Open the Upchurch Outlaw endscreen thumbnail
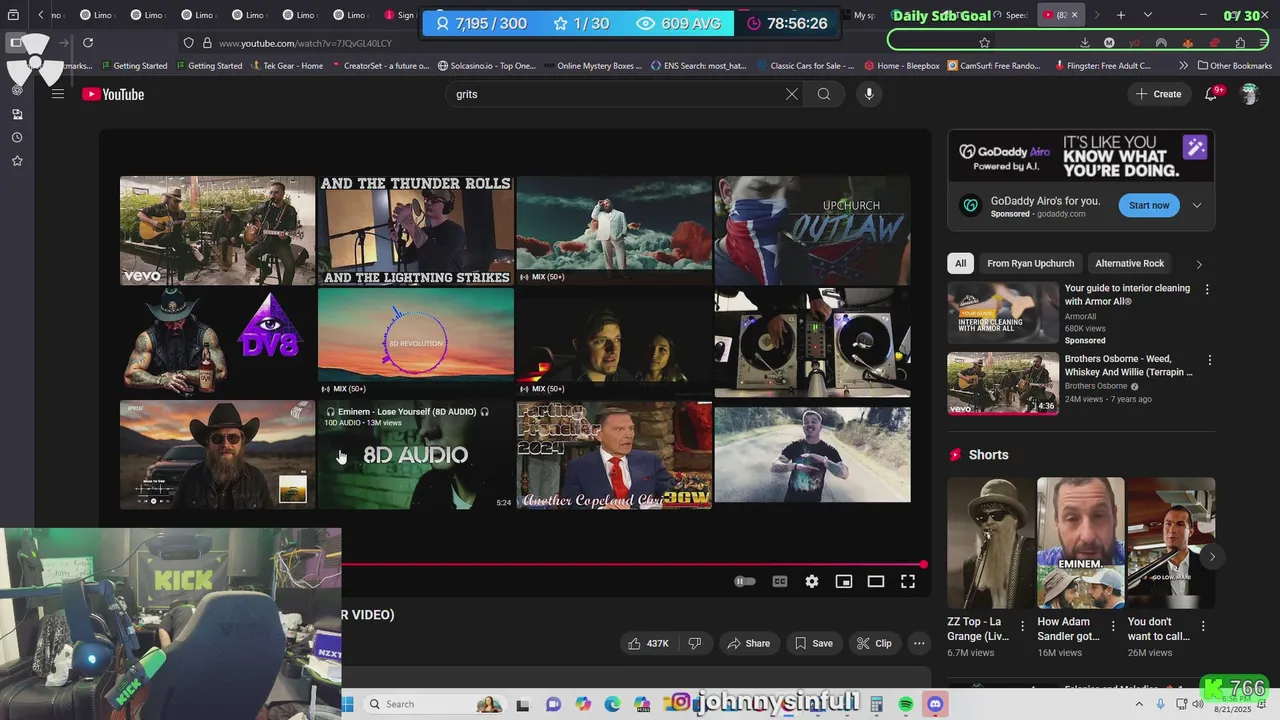 pyautogui.click(x=812, y=231)
